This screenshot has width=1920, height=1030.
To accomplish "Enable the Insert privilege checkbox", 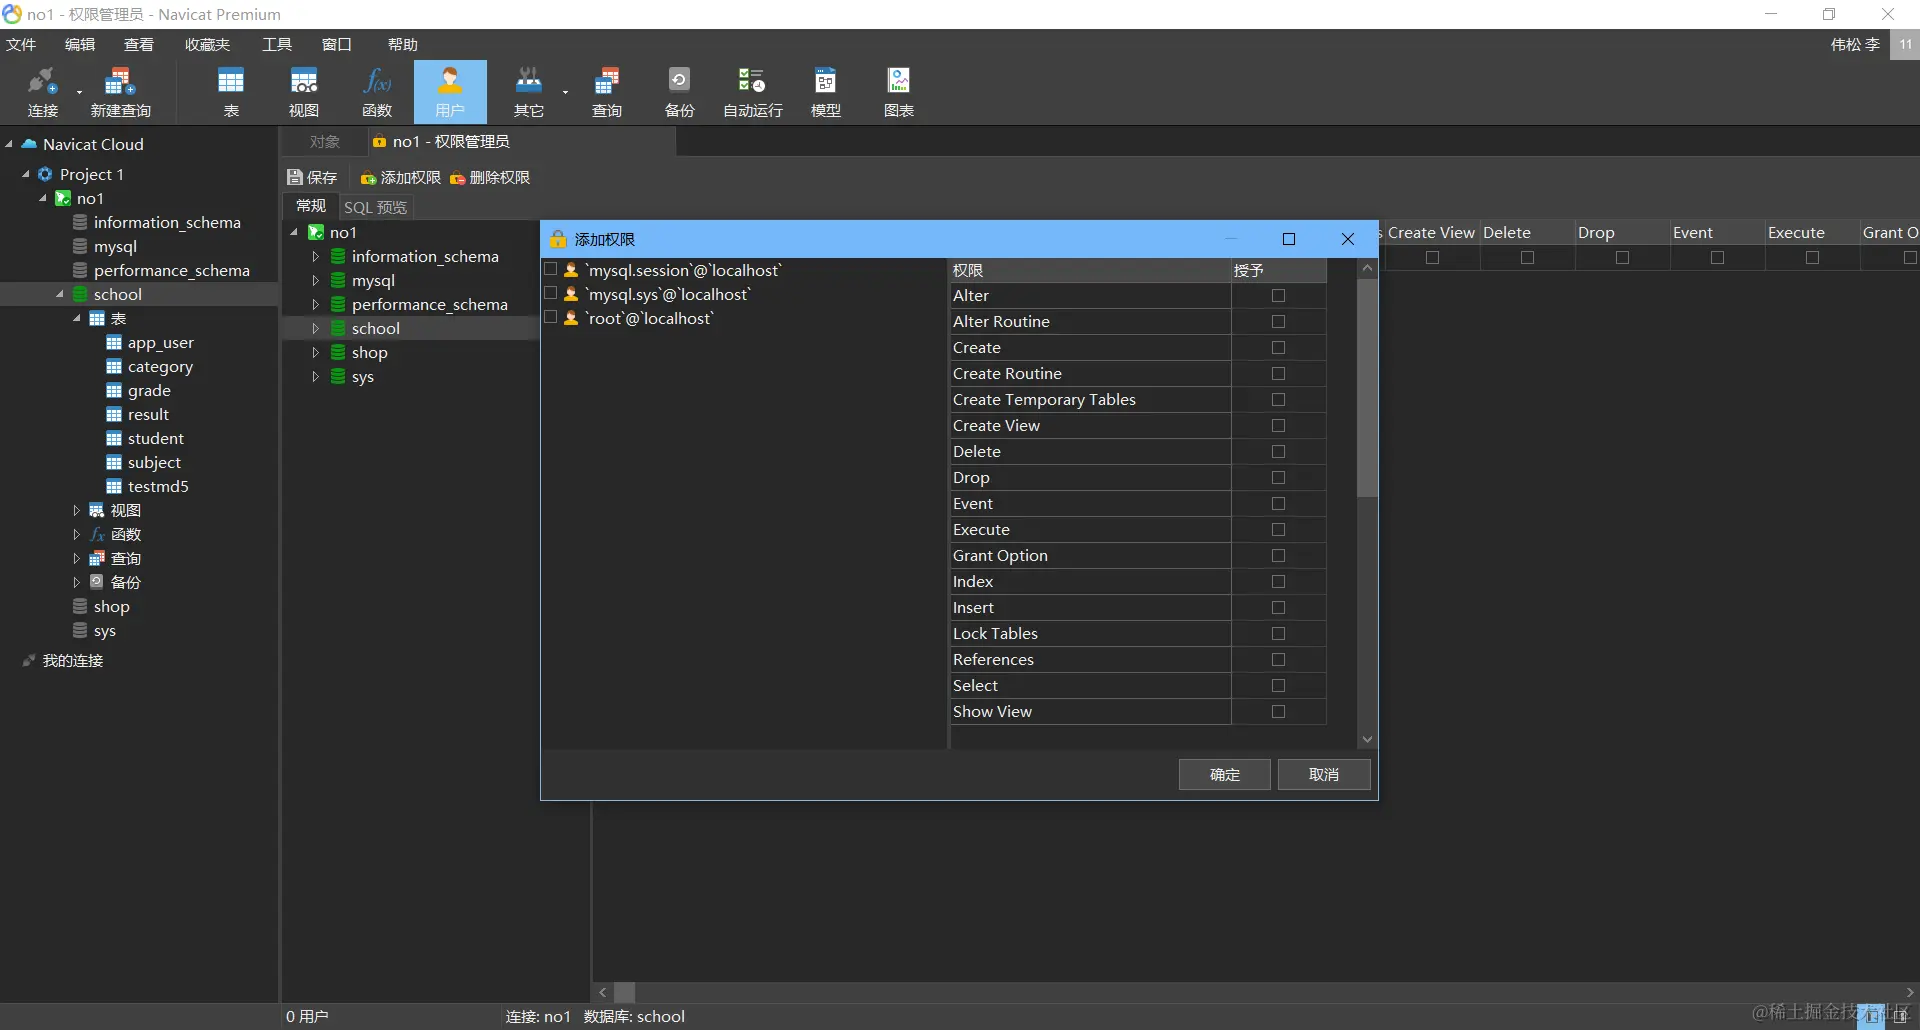I will [1278, 607].
